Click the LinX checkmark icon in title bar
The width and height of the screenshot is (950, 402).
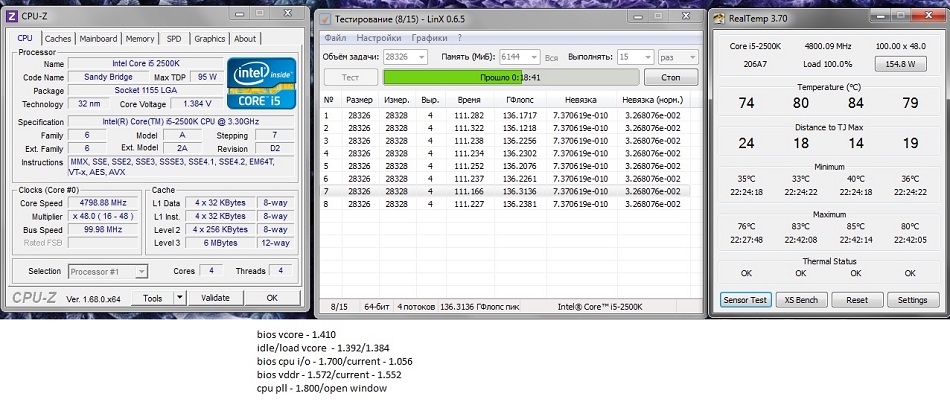325,18
